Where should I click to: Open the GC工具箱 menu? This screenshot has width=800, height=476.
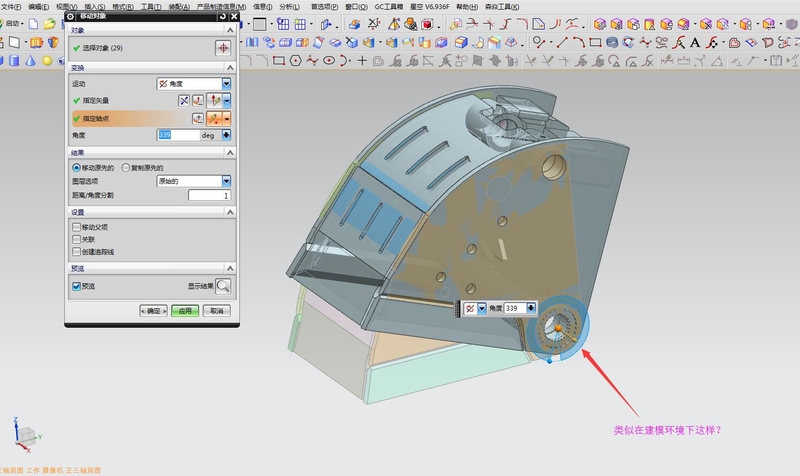coord(389,7)
